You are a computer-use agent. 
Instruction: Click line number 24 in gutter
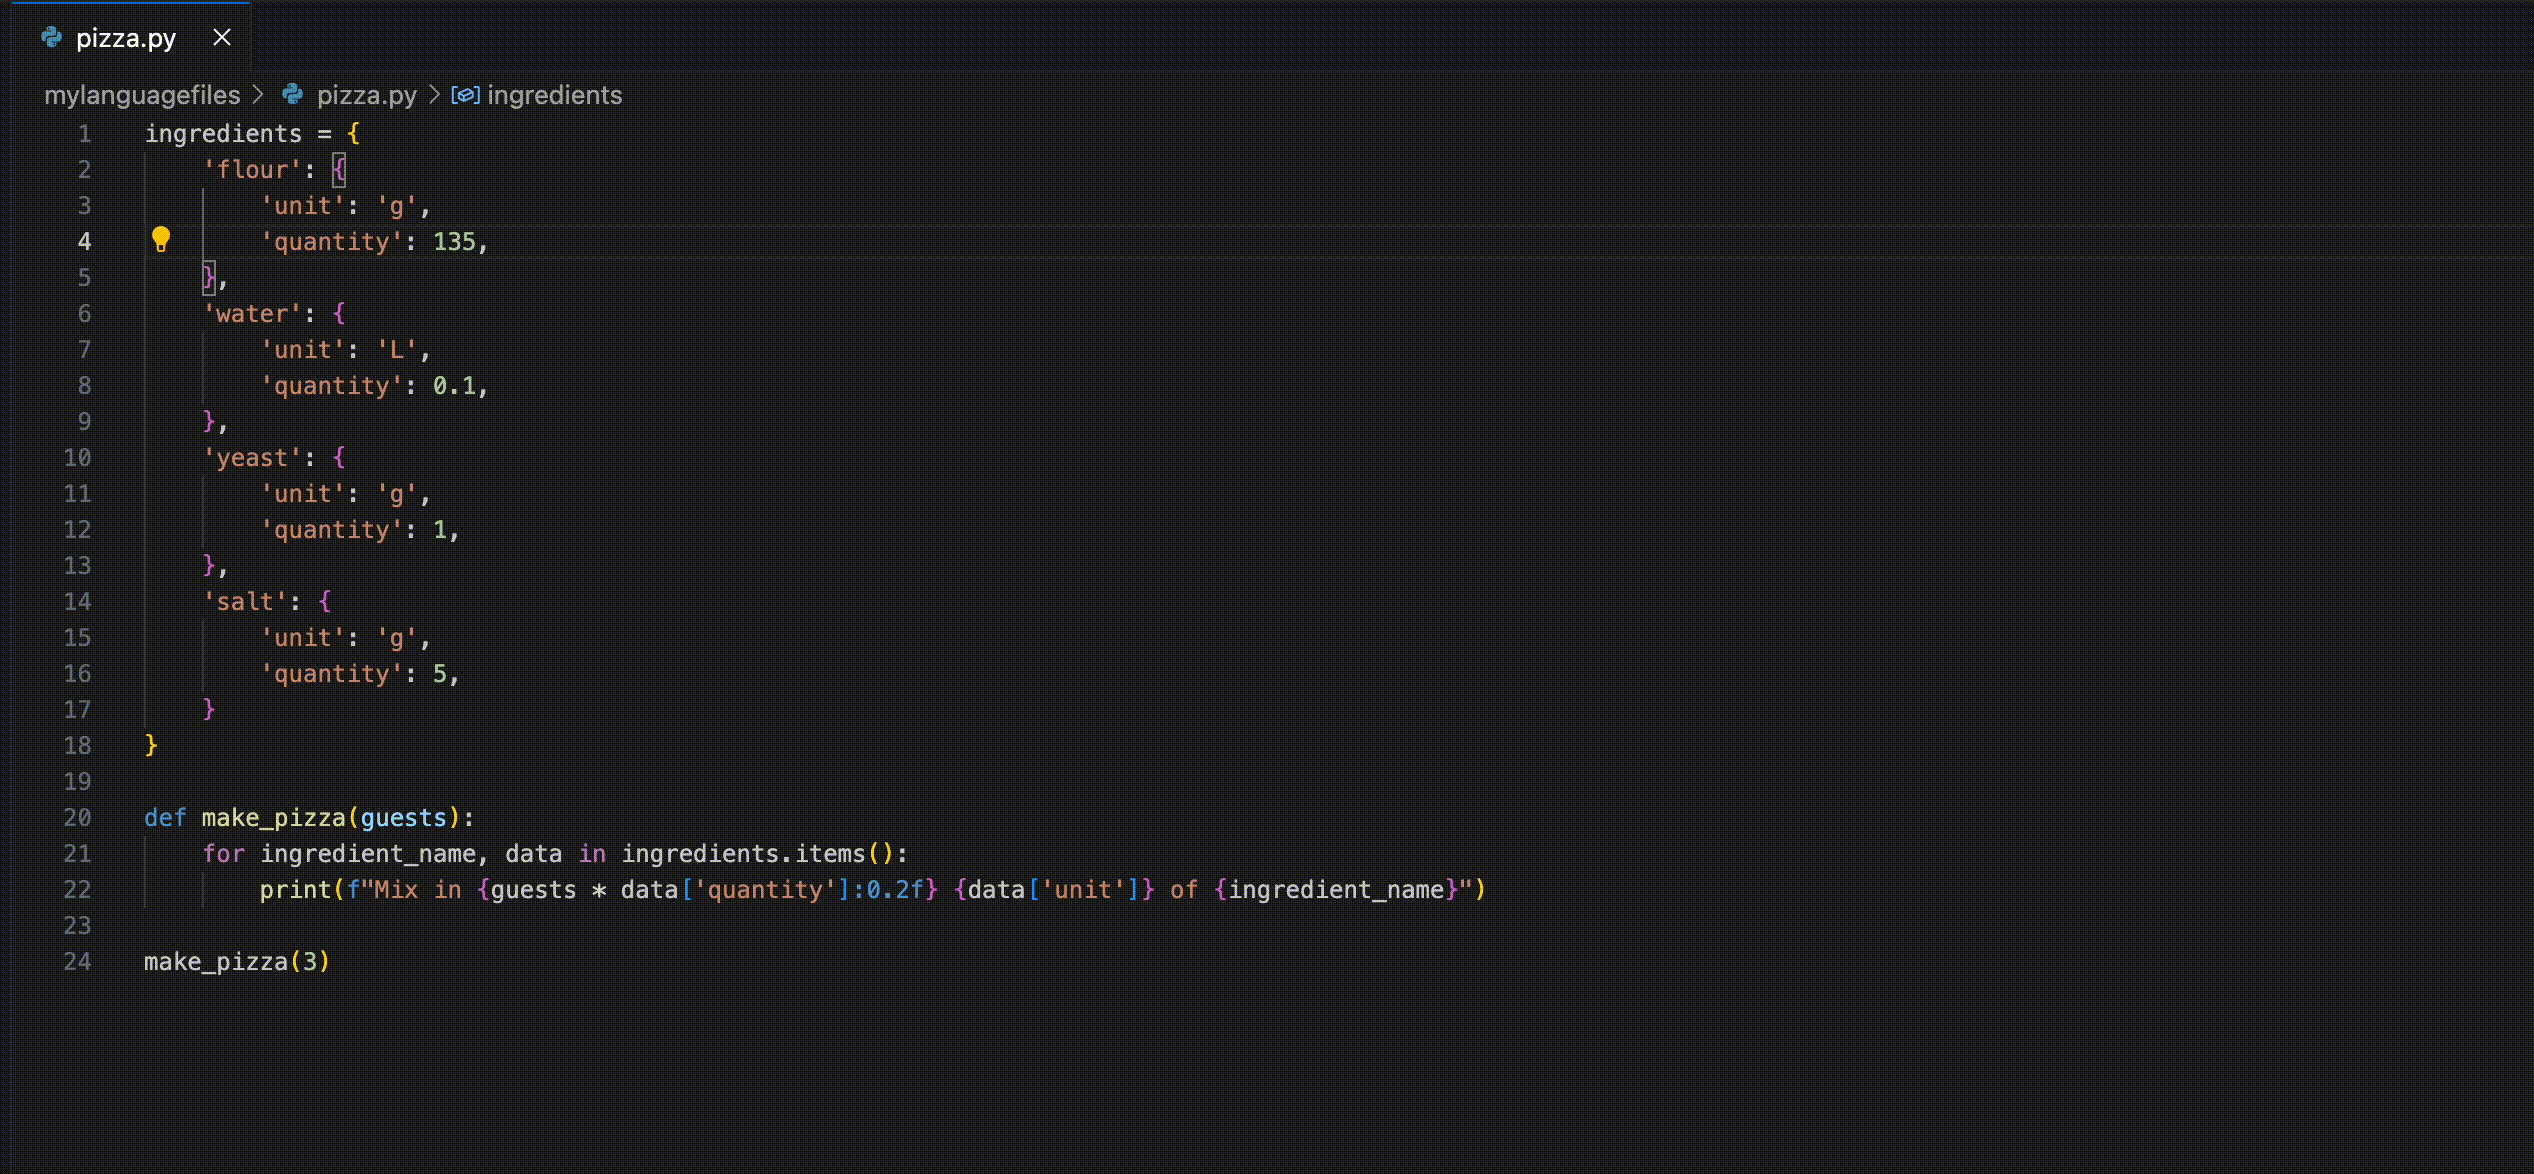[x=77, y=962]
